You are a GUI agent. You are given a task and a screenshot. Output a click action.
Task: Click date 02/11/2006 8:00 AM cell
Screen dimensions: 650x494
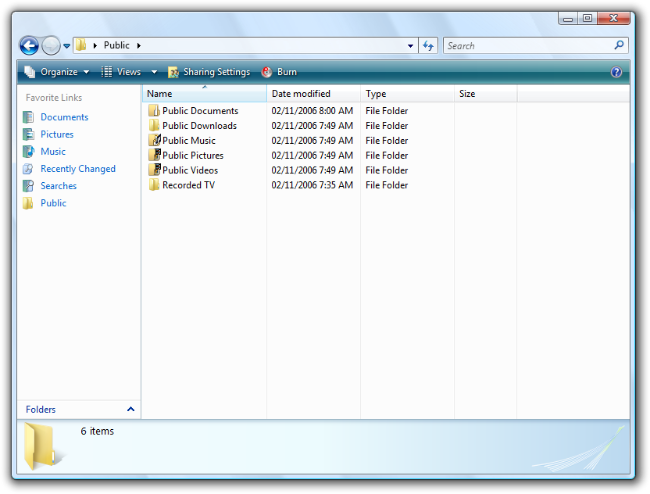tap(312, 111)
